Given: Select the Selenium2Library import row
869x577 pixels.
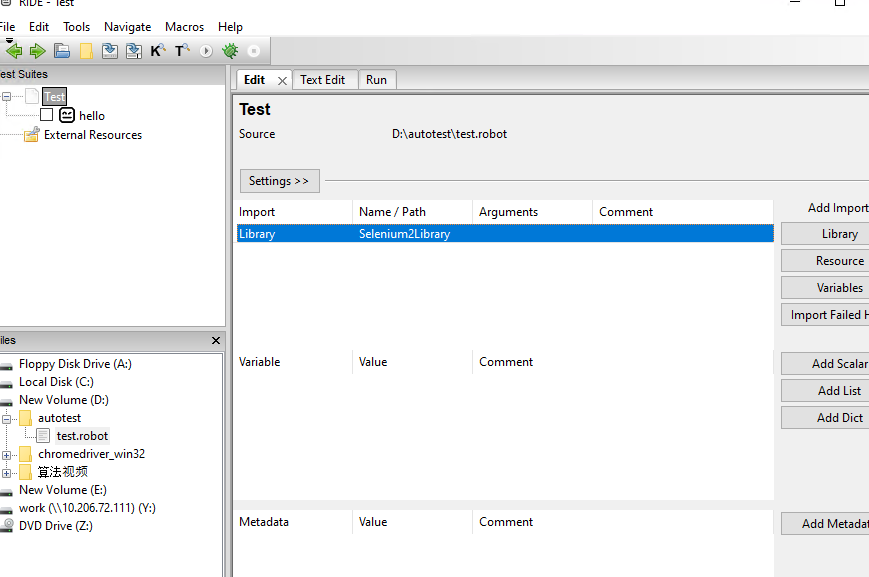Looking at the screenshot, I should point(505,233).
